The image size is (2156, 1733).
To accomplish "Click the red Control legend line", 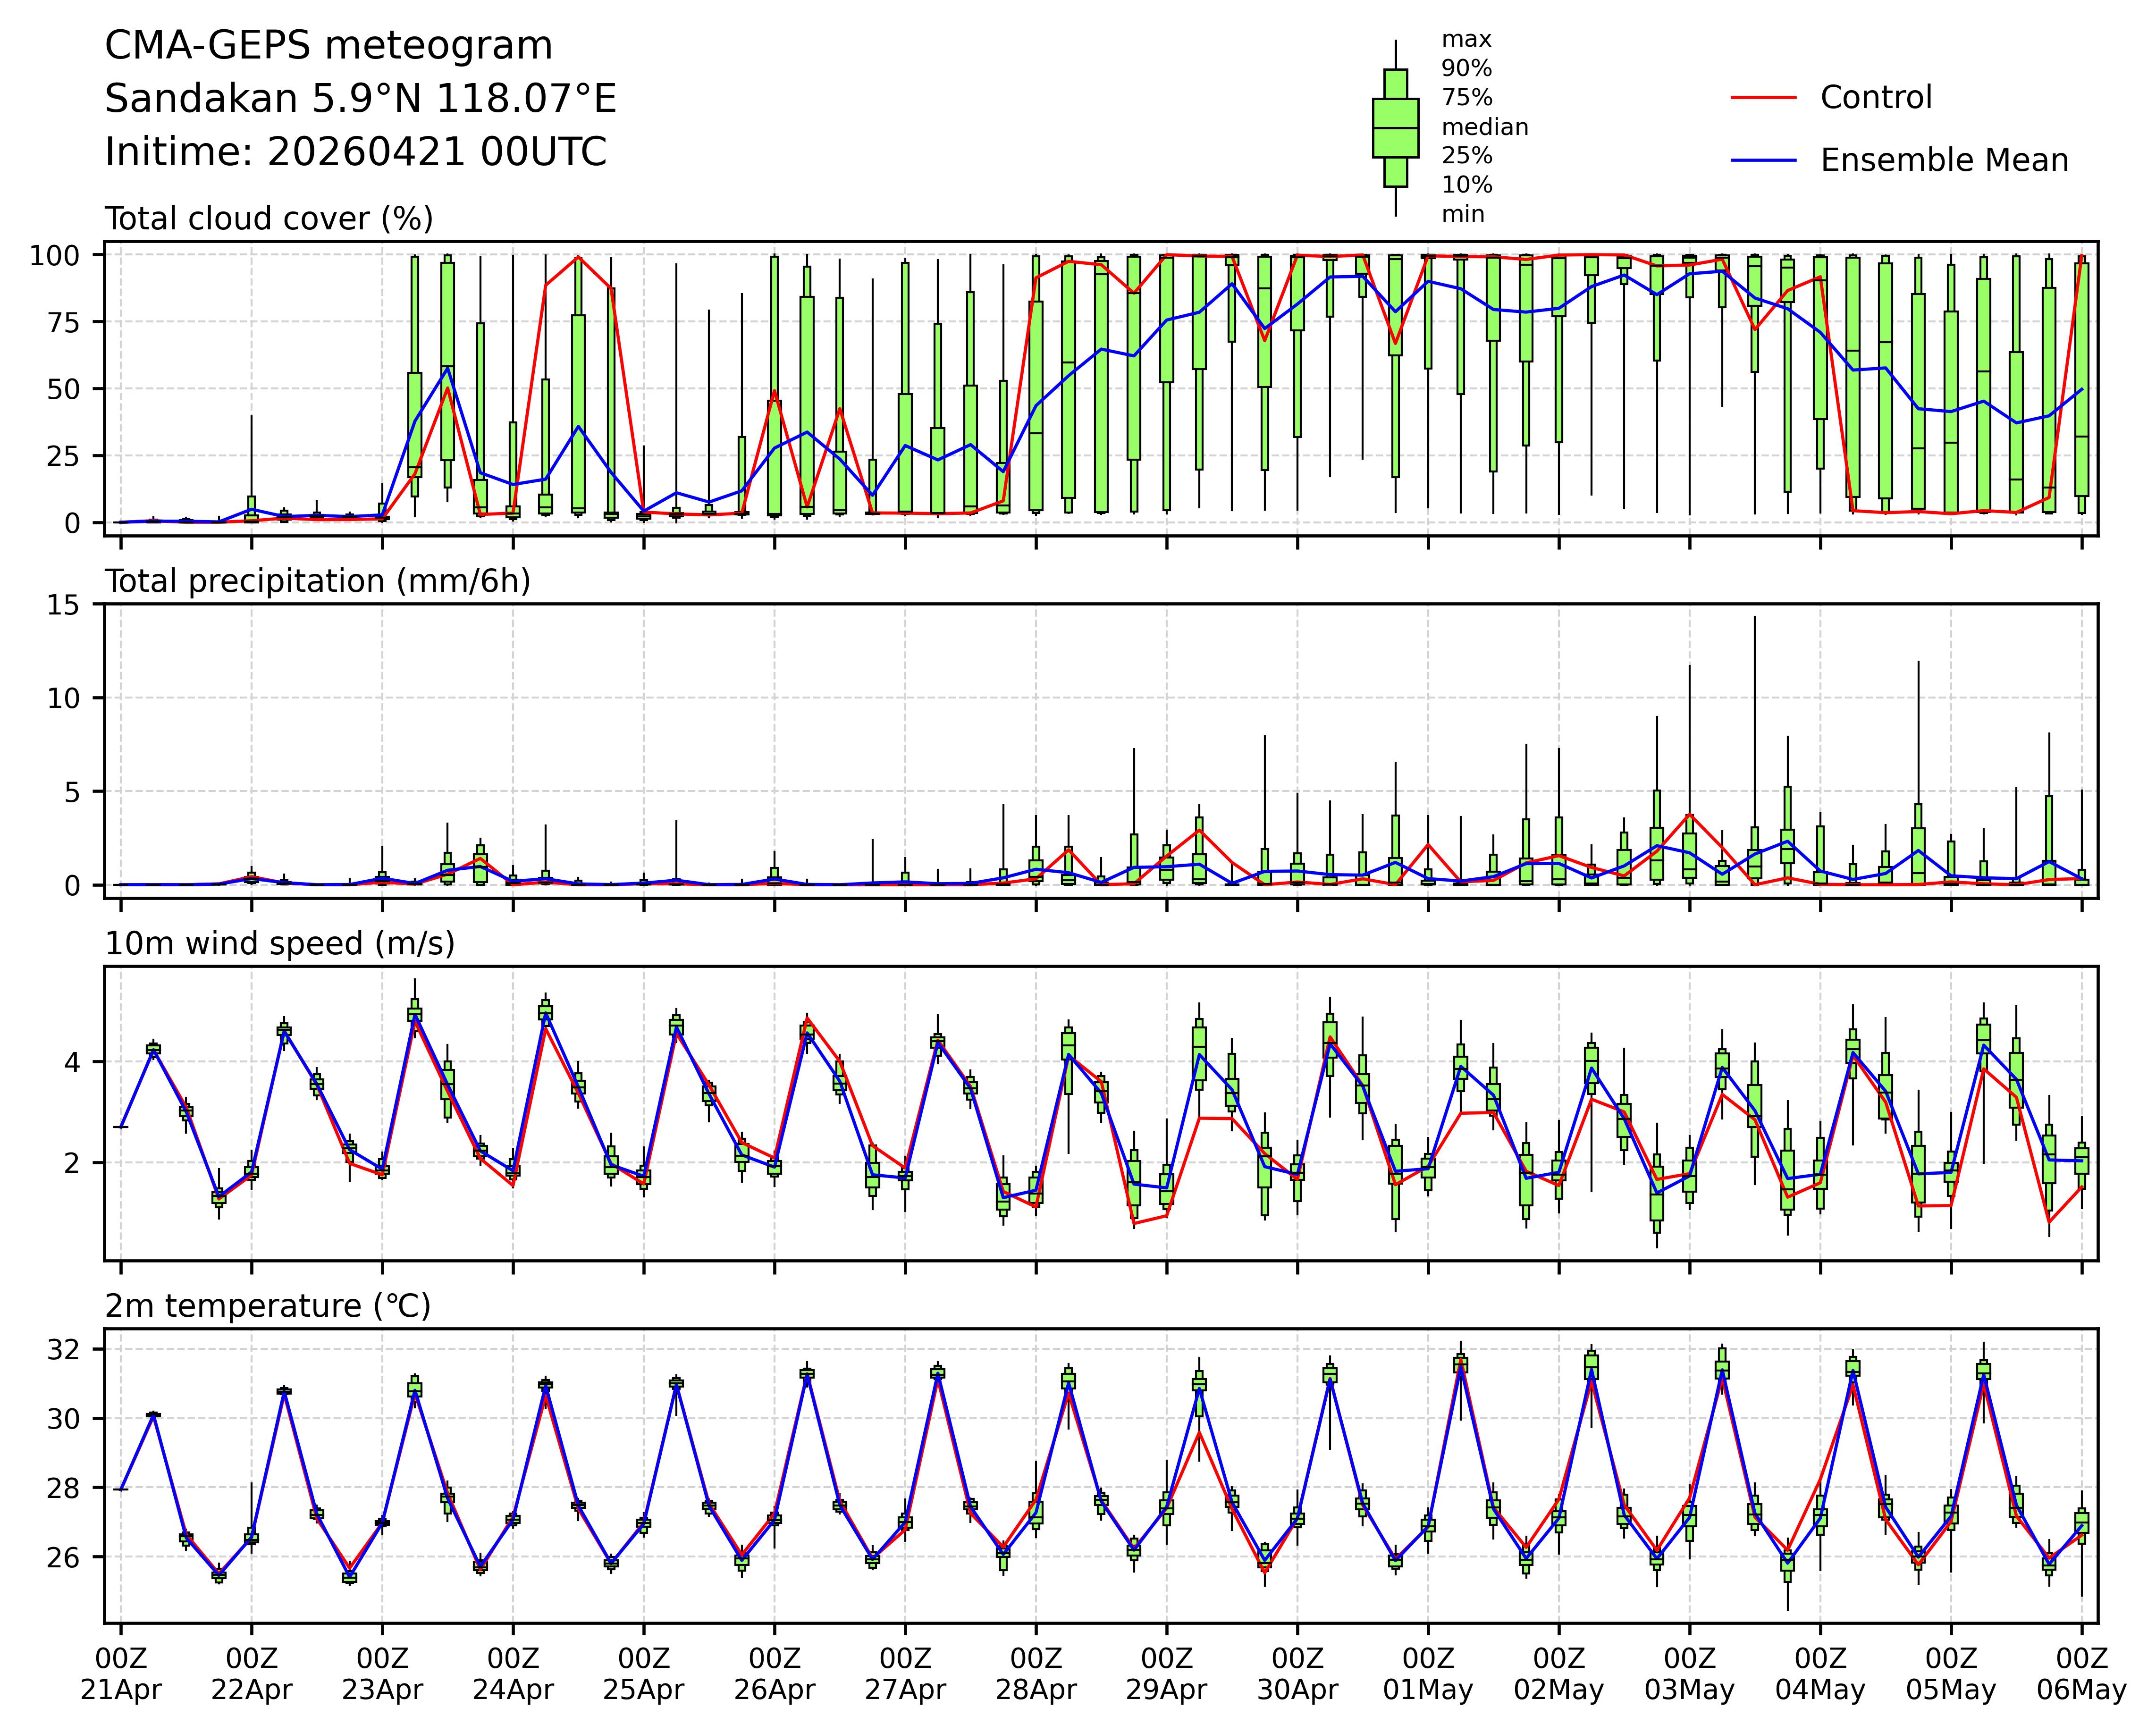I will click(1763, 97).
